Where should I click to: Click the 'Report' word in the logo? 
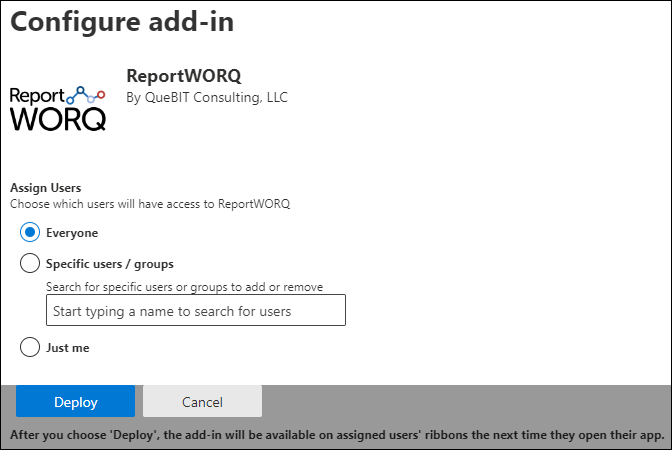click(36, 96)
